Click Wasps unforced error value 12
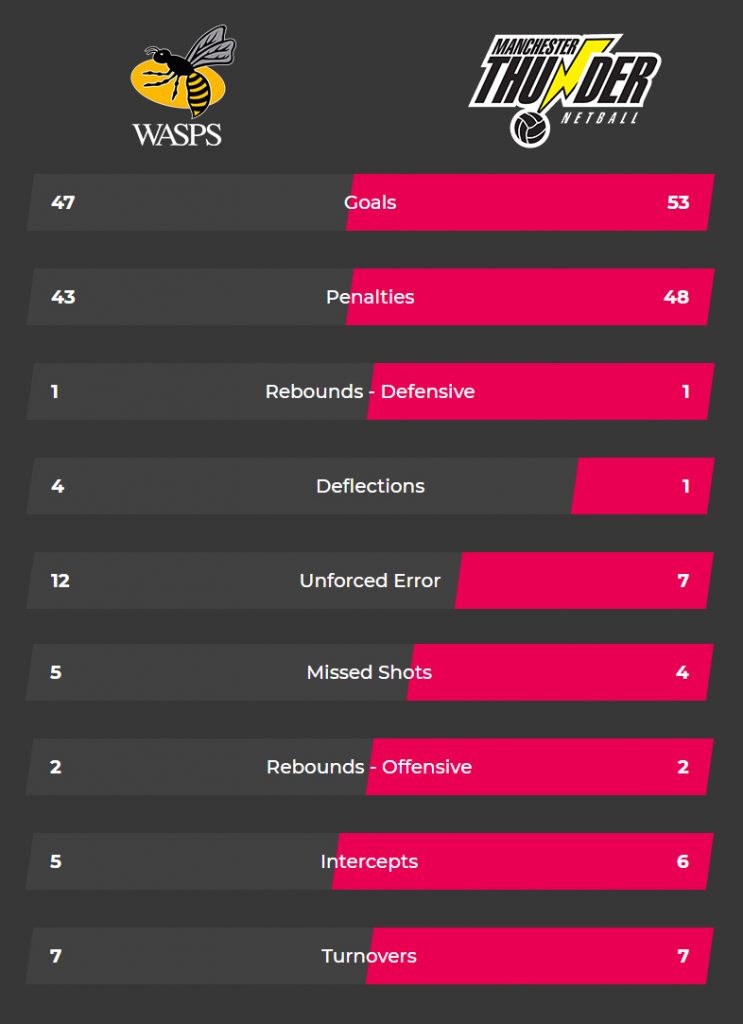The width and height of the screenshot is (743, 1024). (60, 581)
